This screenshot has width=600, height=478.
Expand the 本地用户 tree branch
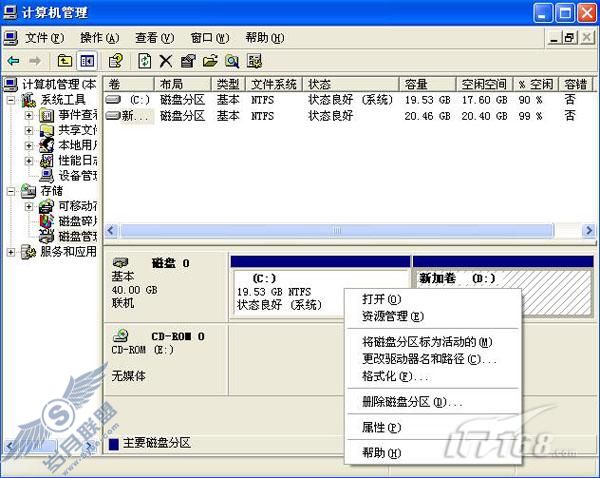pyautogui.click(x=29, y=145)
